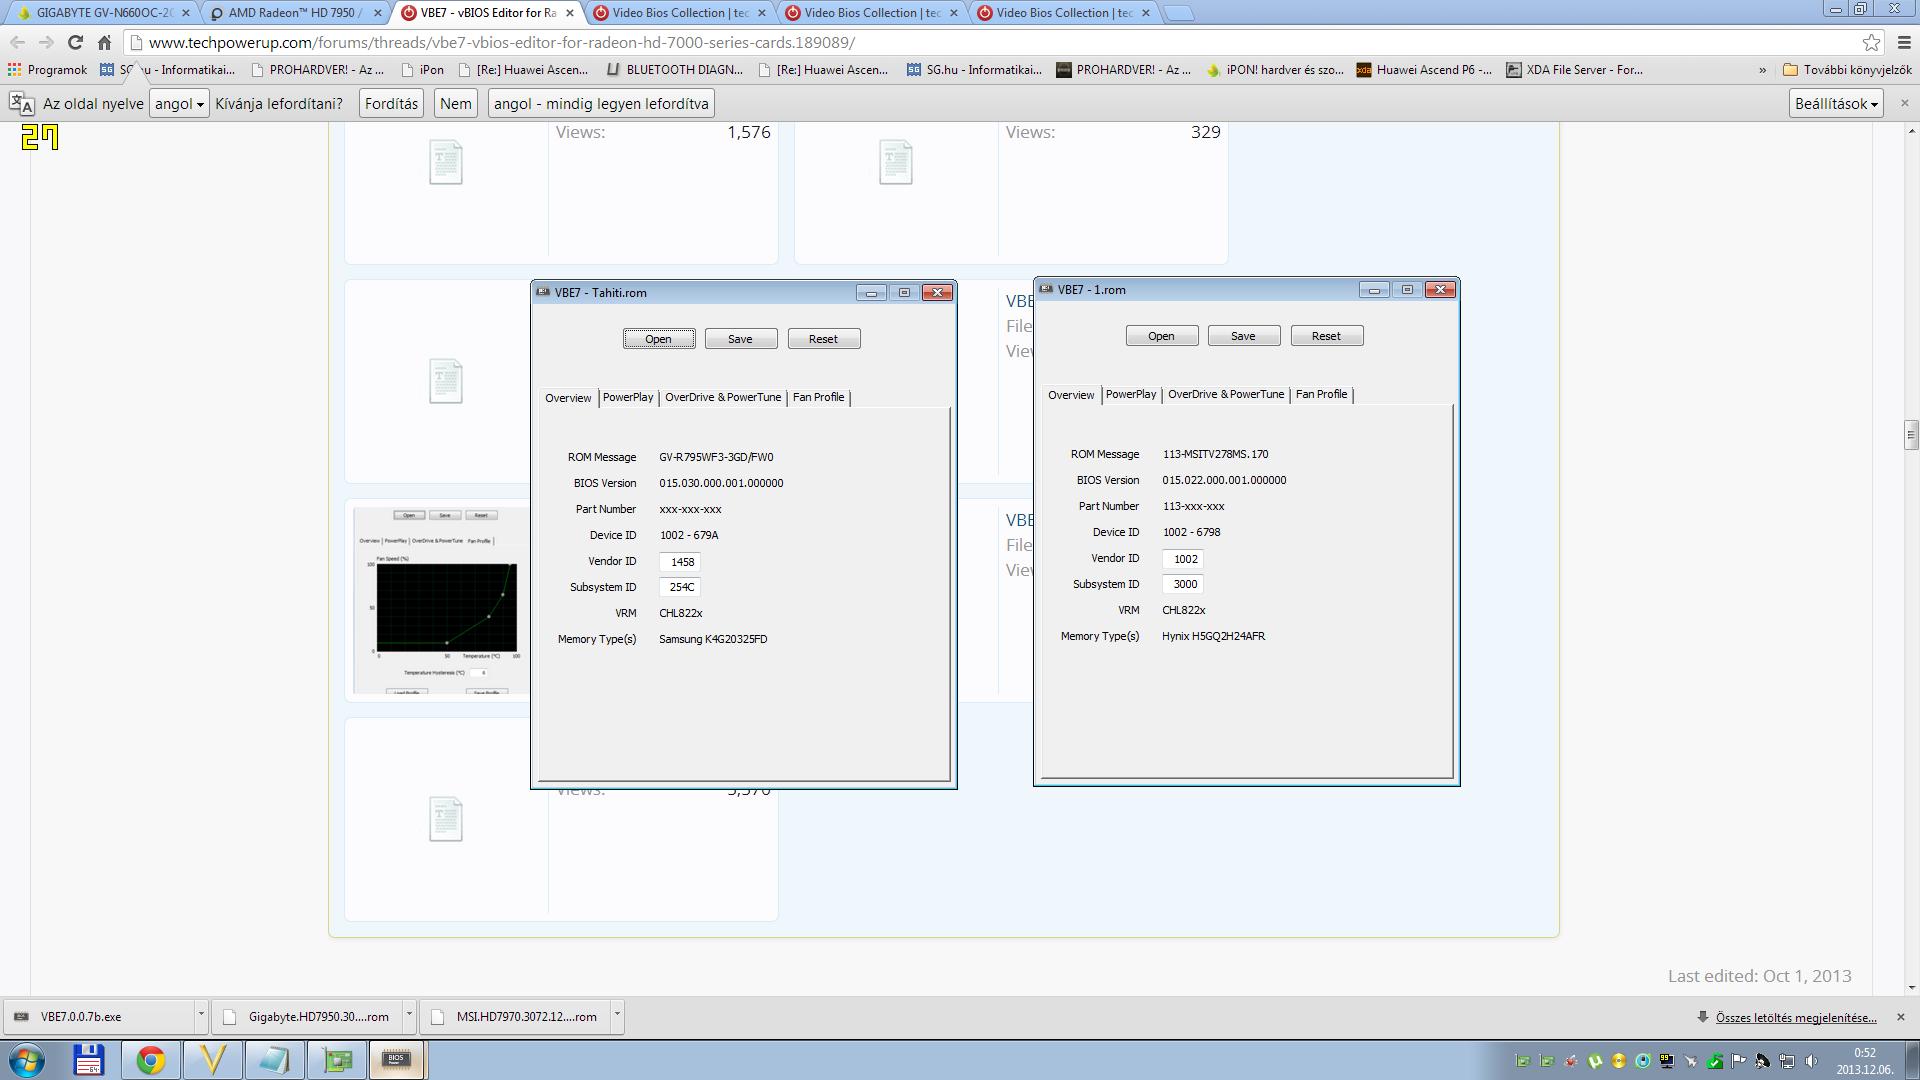Open Chrome menu hamburger icon
The width and height of the screenshot is (1920, 1080).
1904,43
